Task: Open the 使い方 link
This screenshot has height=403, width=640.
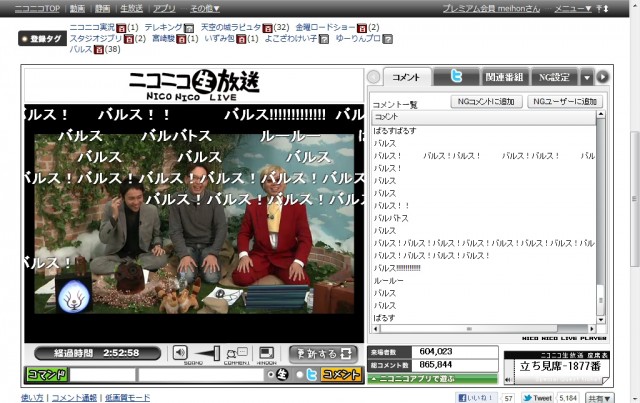Action: coord(32,398)
